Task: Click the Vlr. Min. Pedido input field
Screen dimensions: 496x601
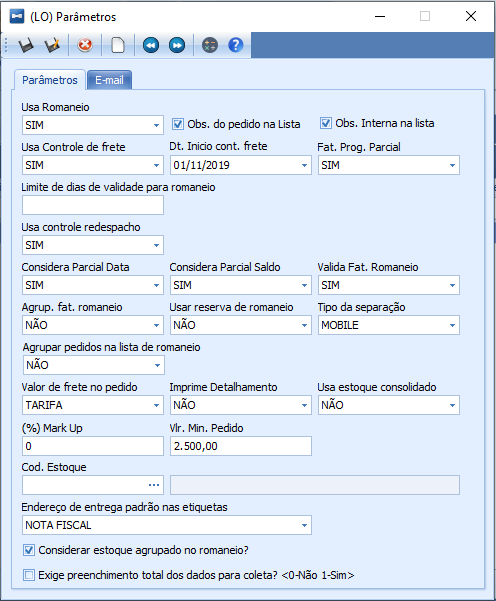Action: pyautogui.click(x=241, y=446)
